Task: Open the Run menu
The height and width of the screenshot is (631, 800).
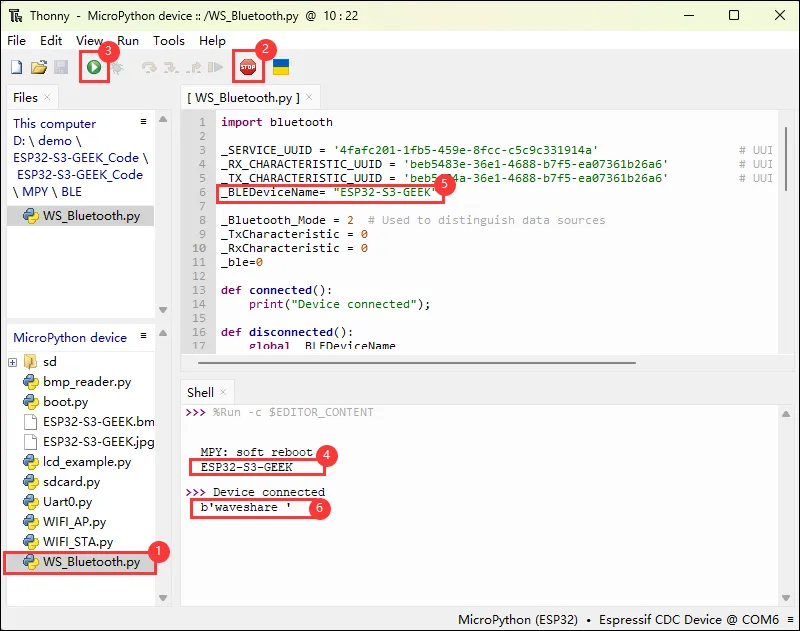Action: click(128, 41)
